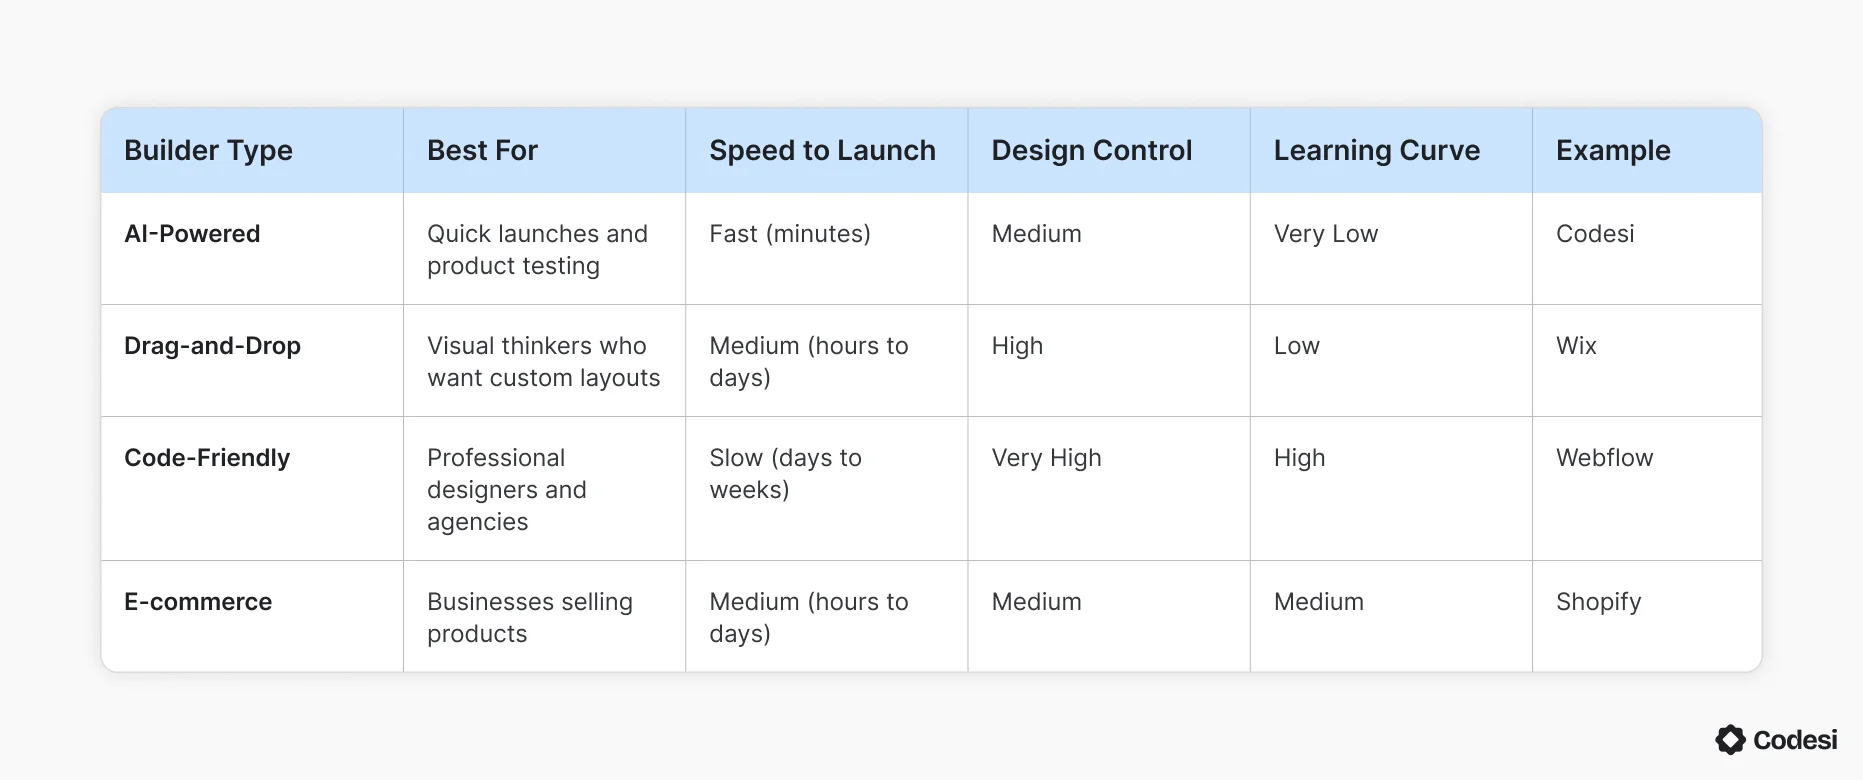
Task: Click the Codesi example cell
Action: click(x=1594, y=234)
